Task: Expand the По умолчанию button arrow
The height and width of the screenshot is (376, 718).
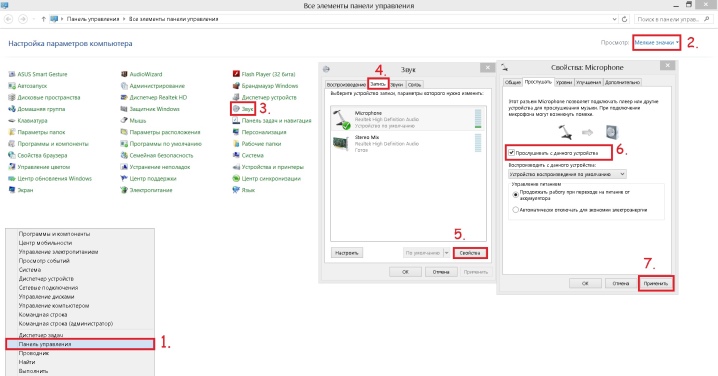Action: pyautogui.click(x=446, y=253)
